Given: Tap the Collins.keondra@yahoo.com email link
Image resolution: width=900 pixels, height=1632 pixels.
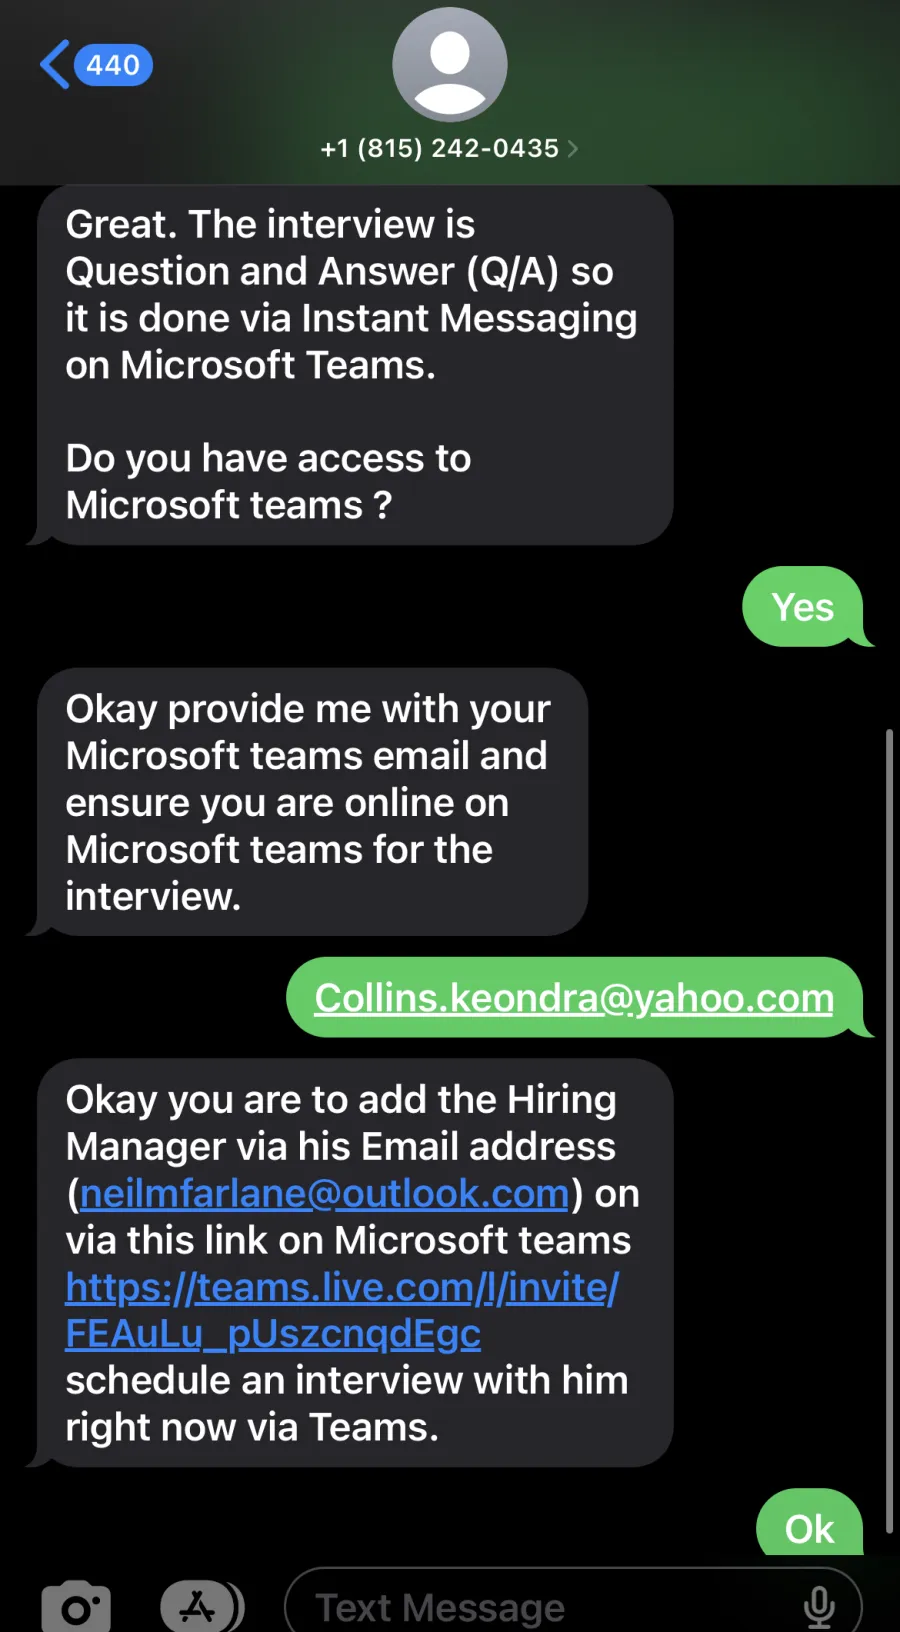Looking at the screenshot, I should (574, 998).
